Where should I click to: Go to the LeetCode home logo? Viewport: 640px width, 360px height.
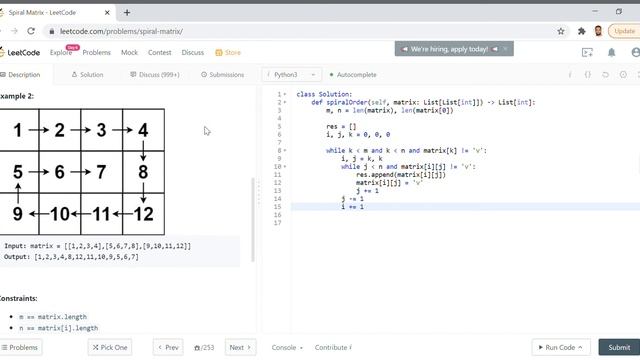click(x=20, y=52)
